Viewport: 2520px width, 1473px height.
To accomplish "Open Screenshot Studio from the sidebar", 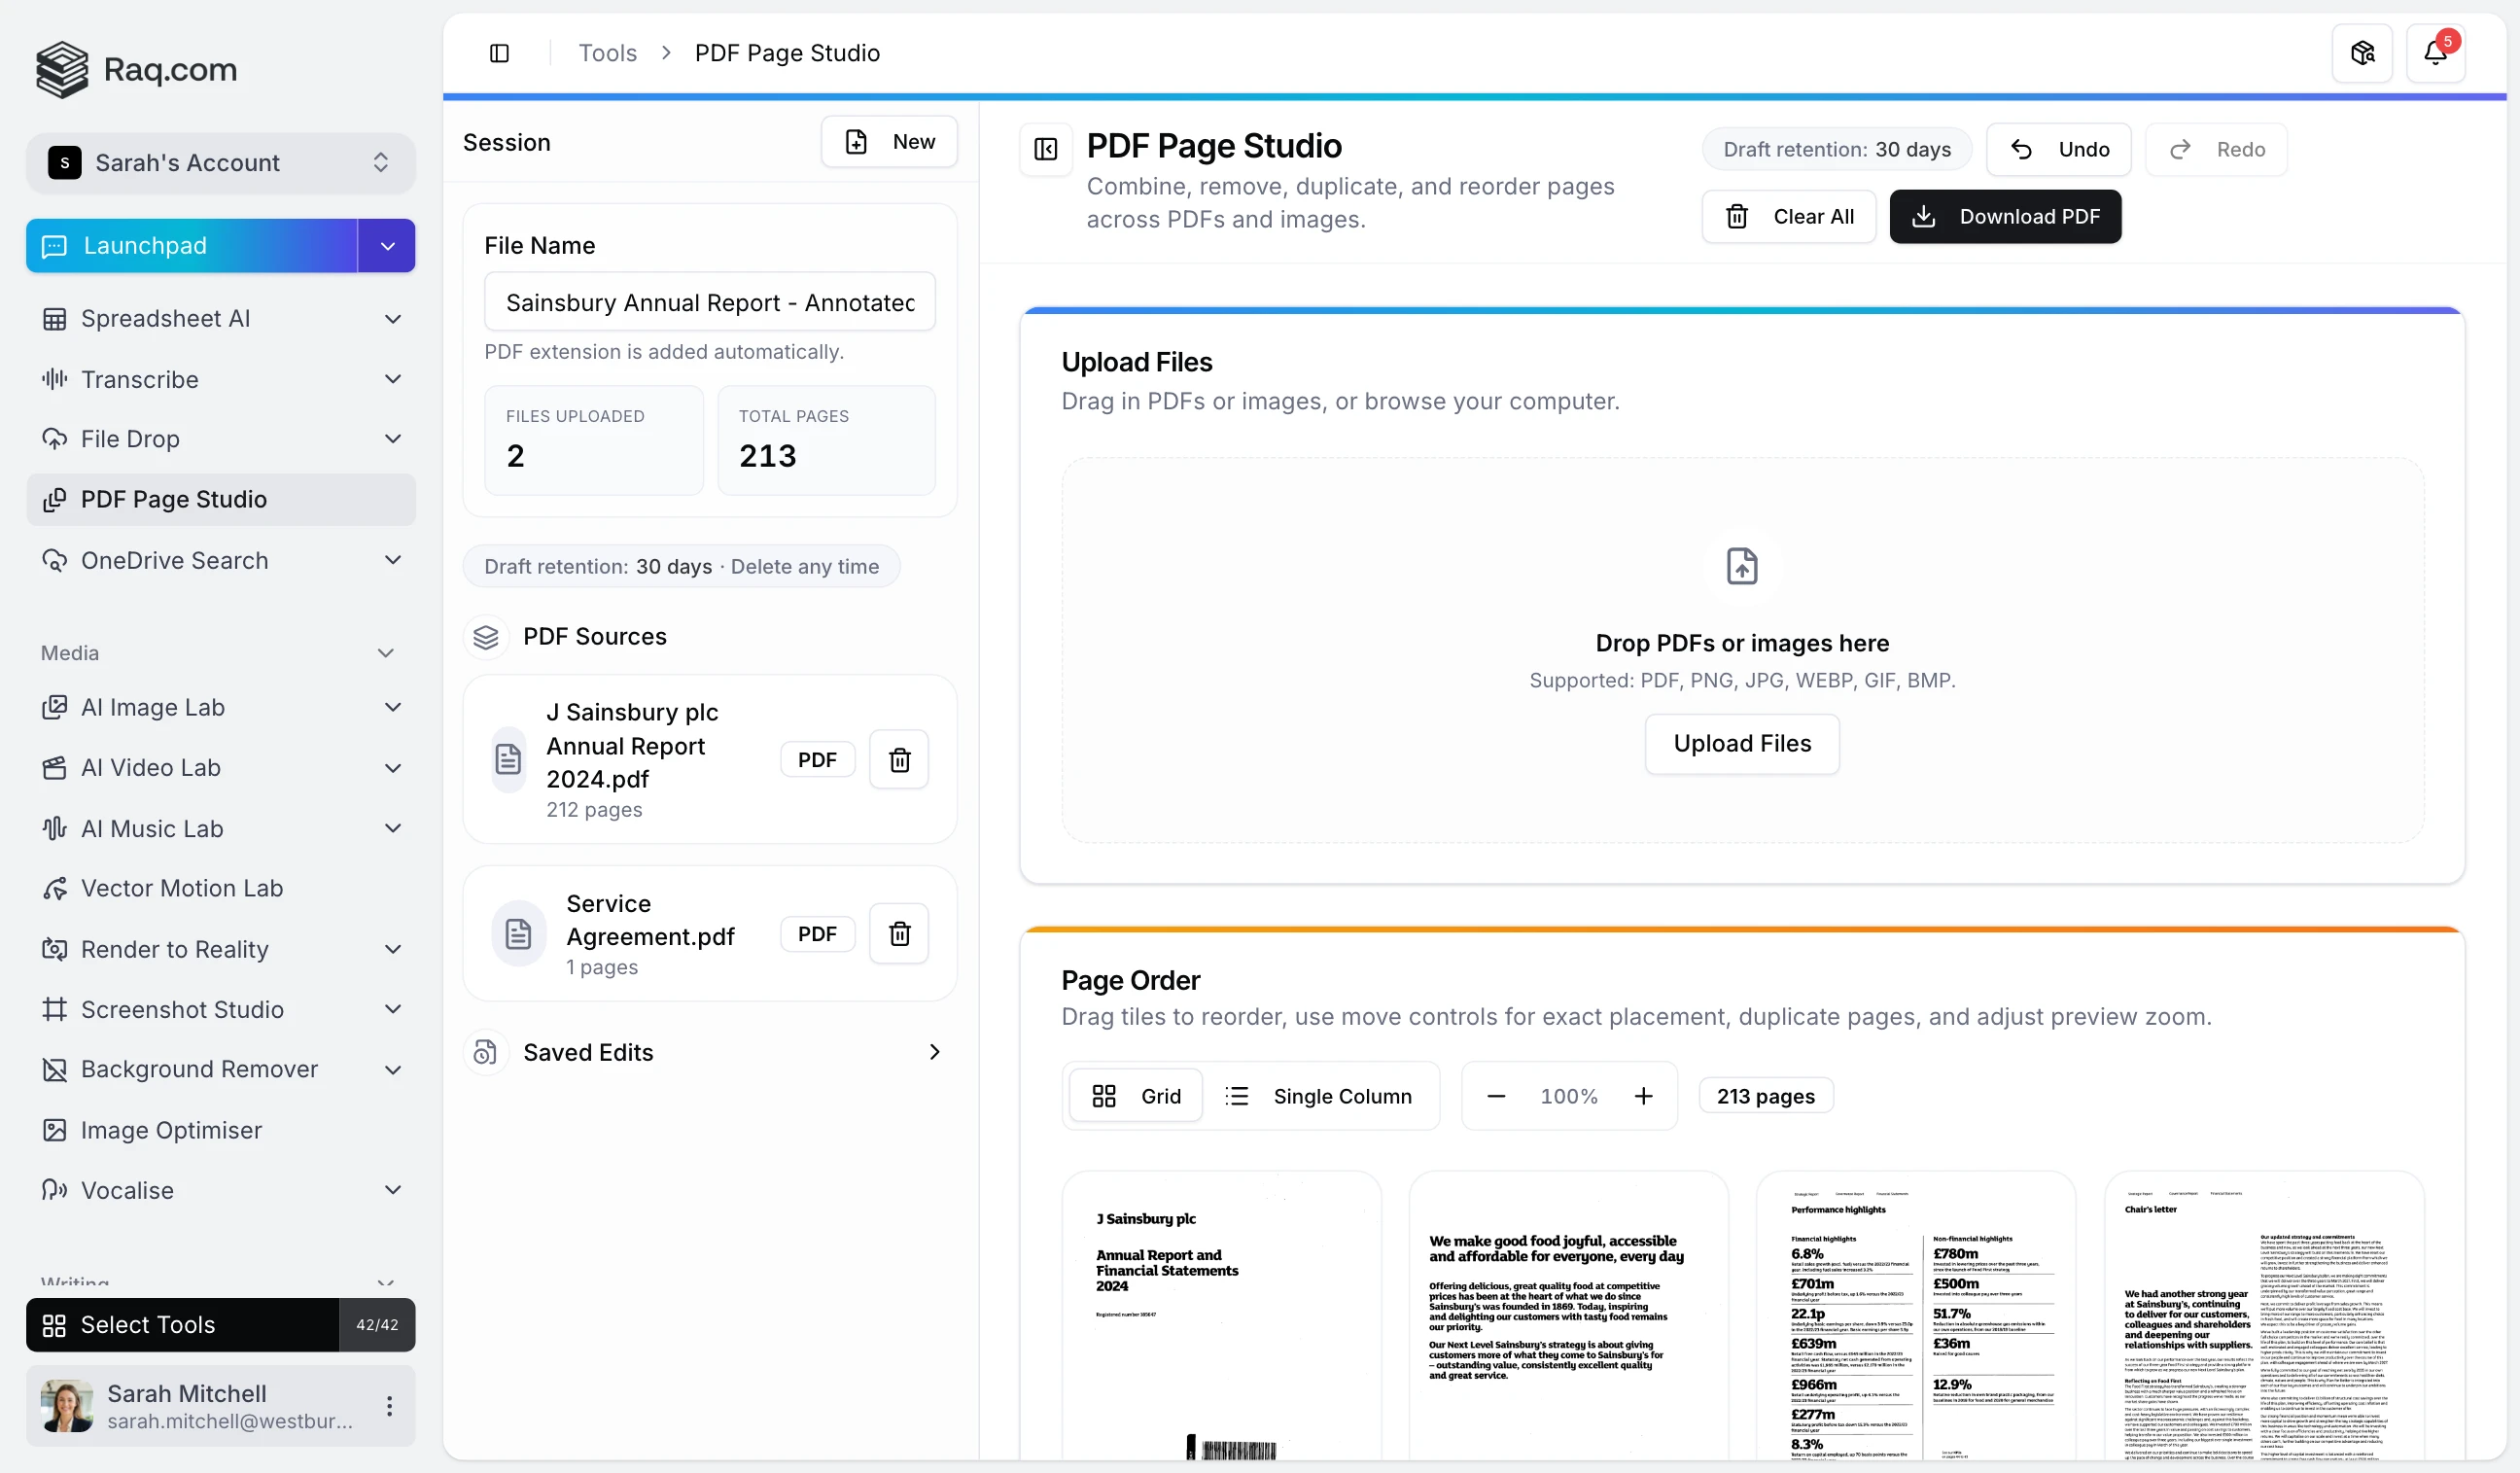I will 183,1009.
